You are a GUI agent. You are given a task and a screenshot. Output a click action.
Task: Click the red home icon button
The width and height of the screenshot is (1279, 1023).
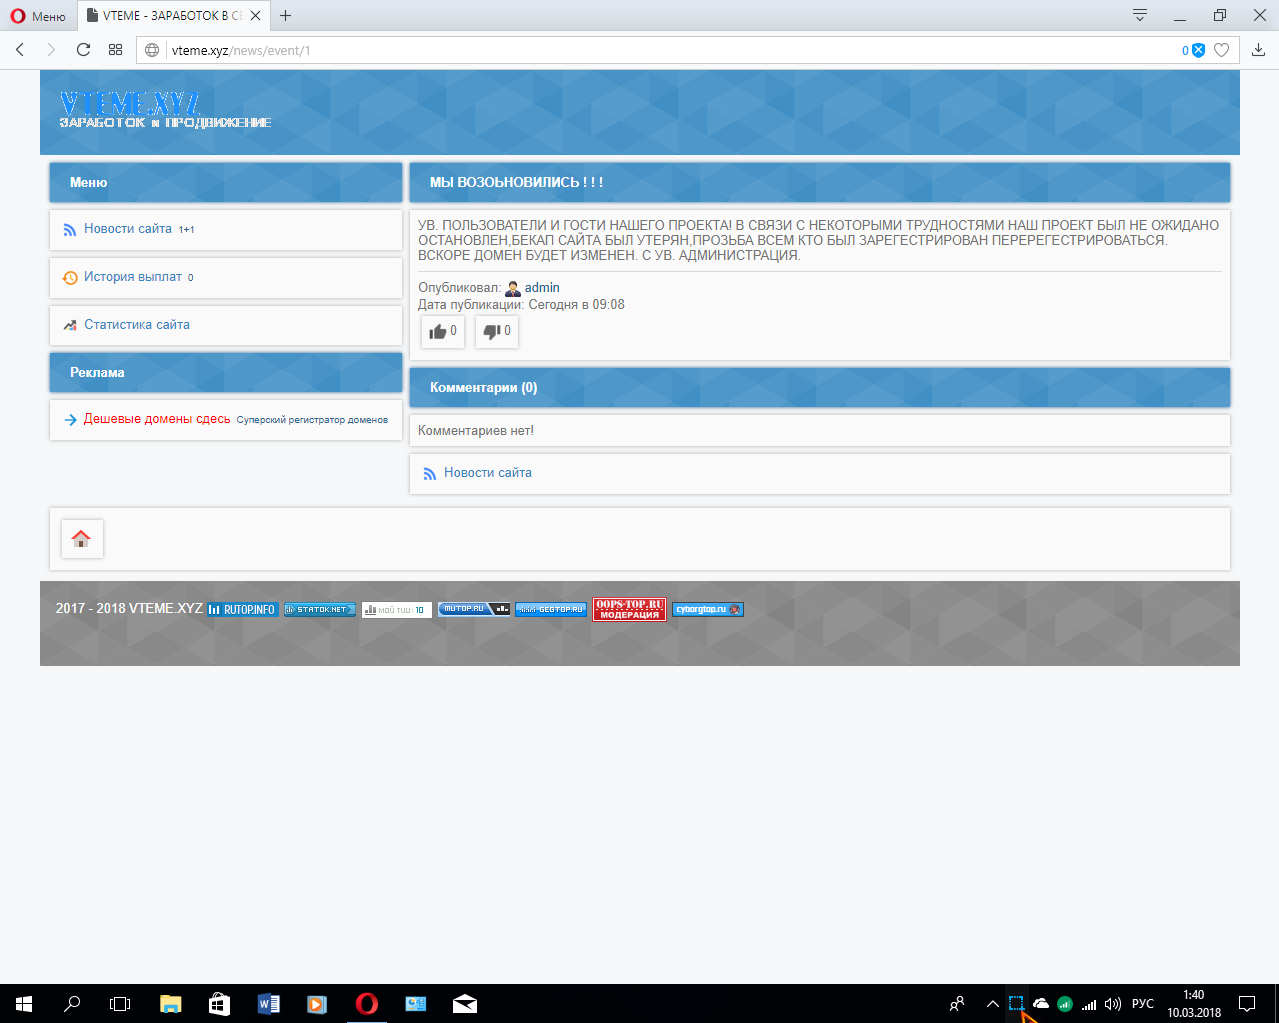(82, 539)
